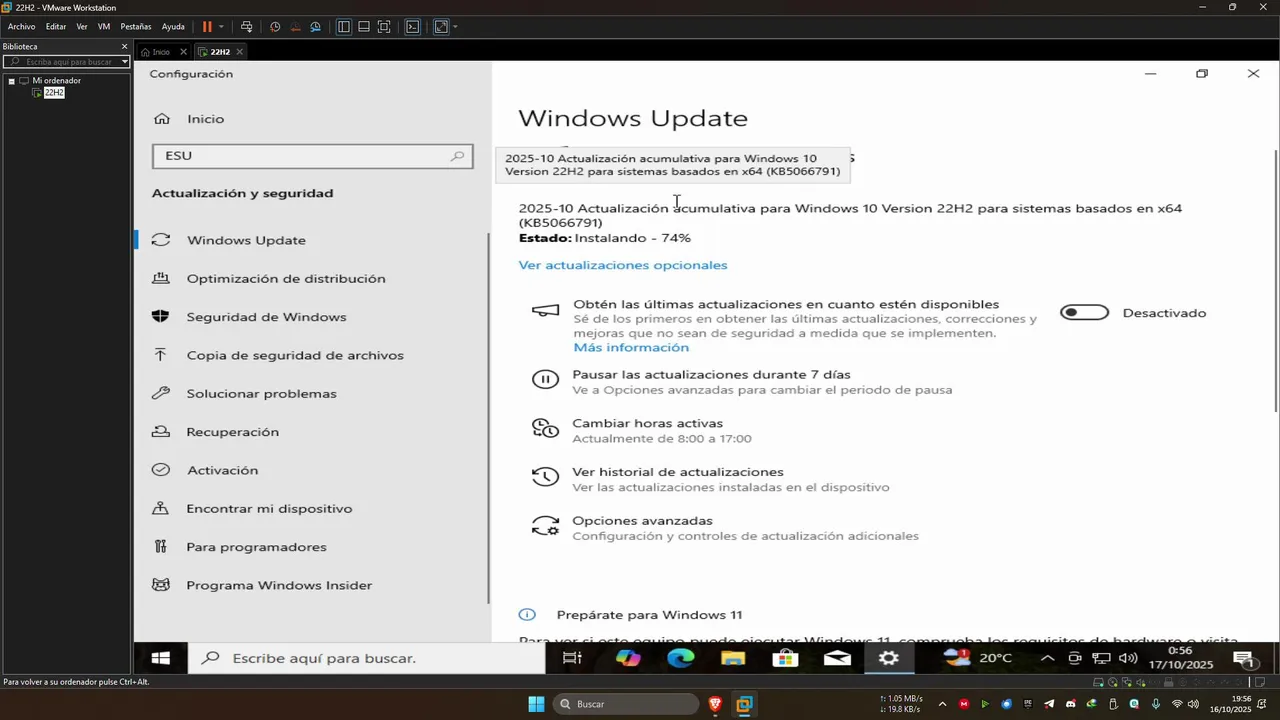Image resolution: width=1280 pixels, height=720 pixels.
Task: Revert the VM to previous snapshot
Action: tap(295, 27)
